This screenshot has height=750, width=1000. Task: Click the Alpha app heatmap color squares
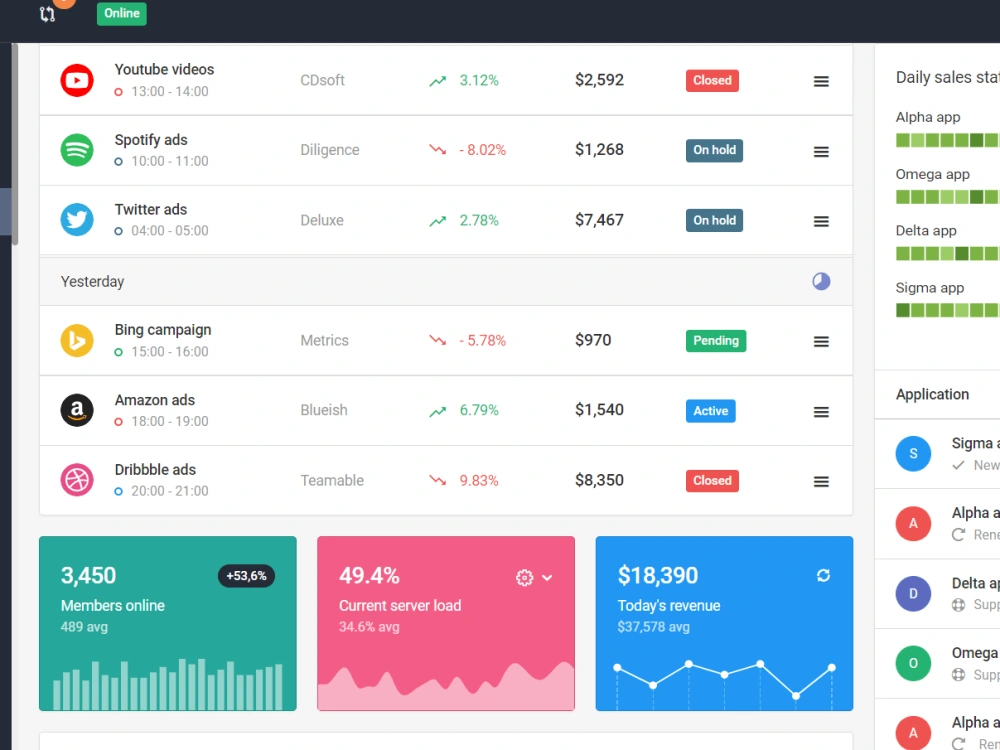click(x=948, y=140)
